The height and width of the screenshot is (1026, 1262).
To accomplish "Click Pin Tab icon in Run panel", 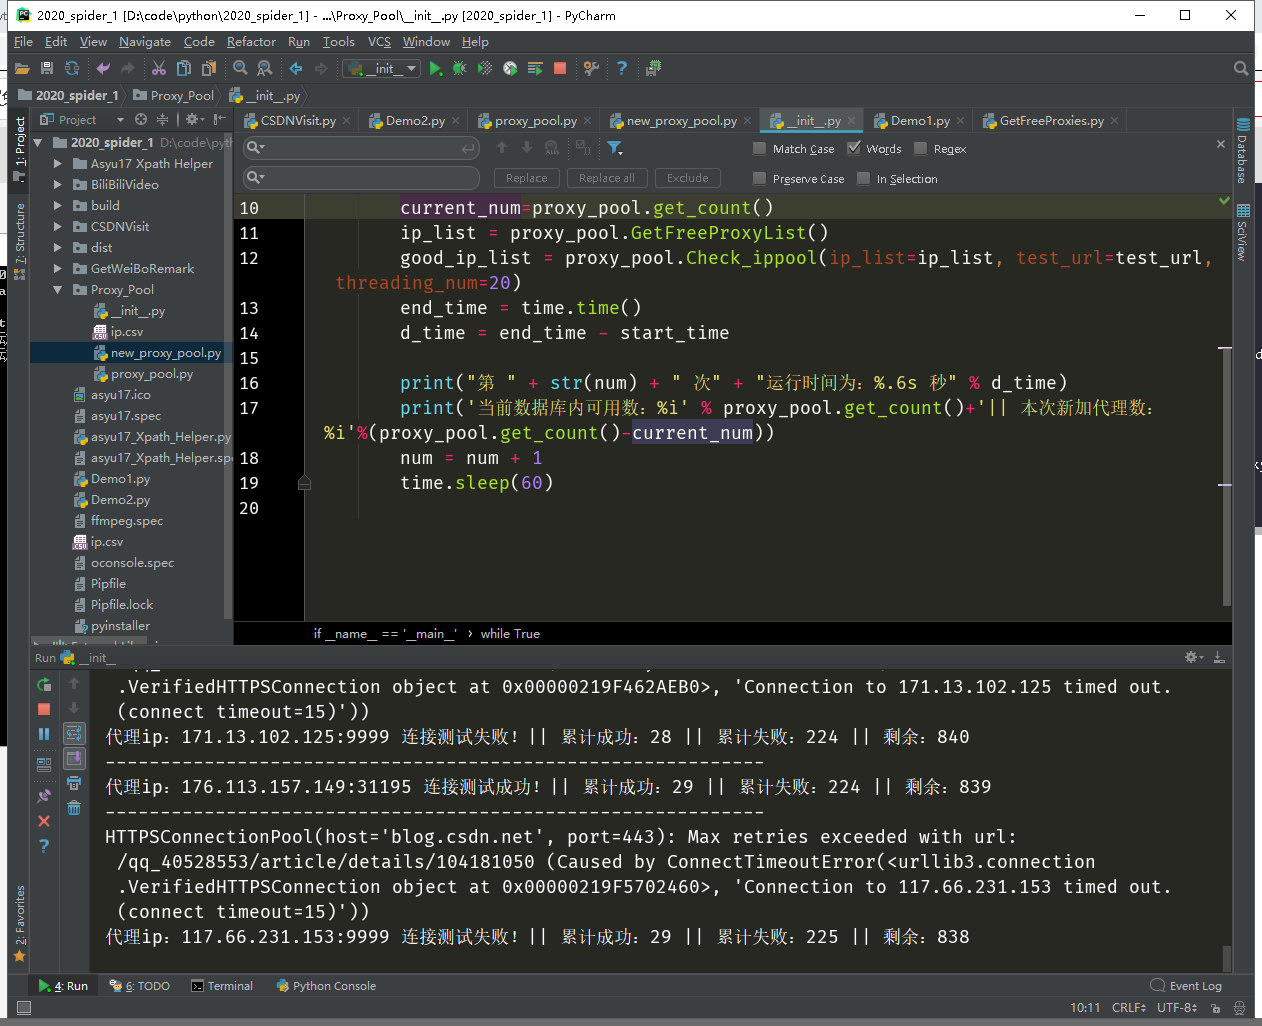I will 44,796.
